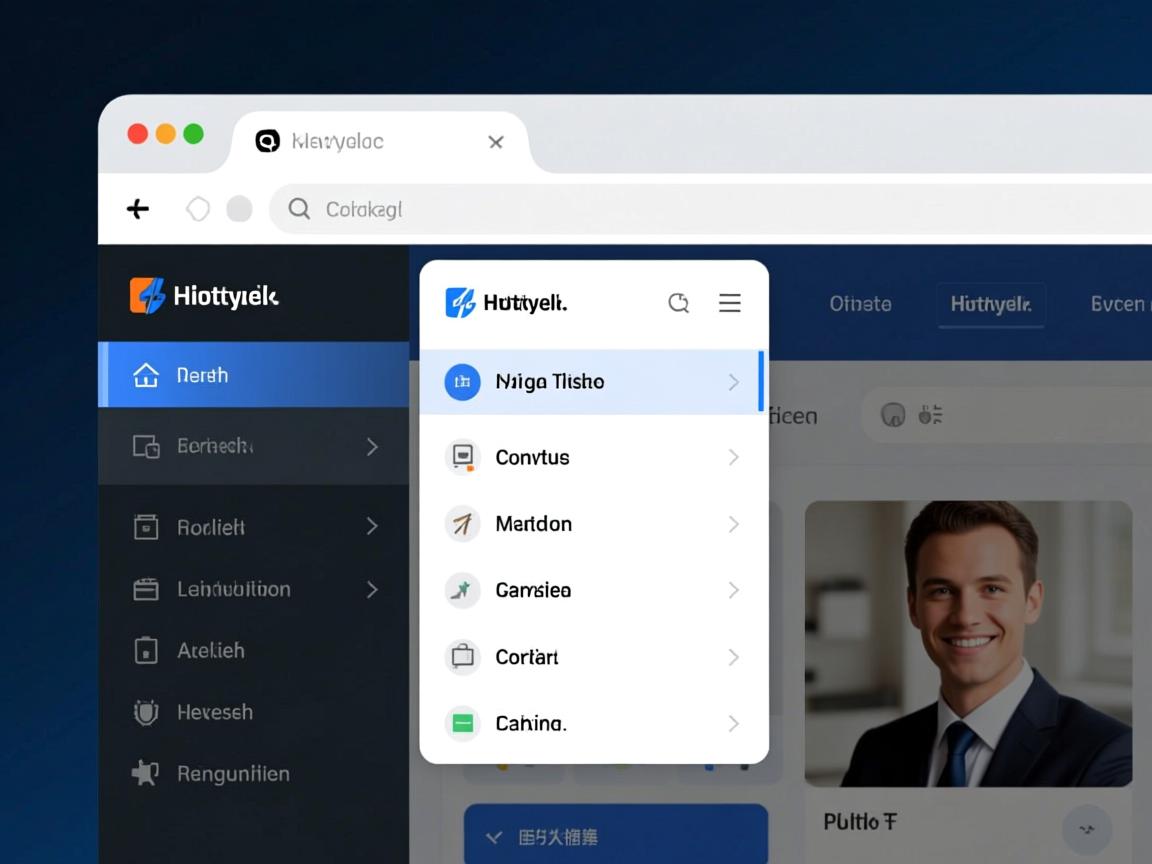This screenshot has width=1152, height=864.
Task: Click the Cortart briefcase icon
Action: coord(462,657)
